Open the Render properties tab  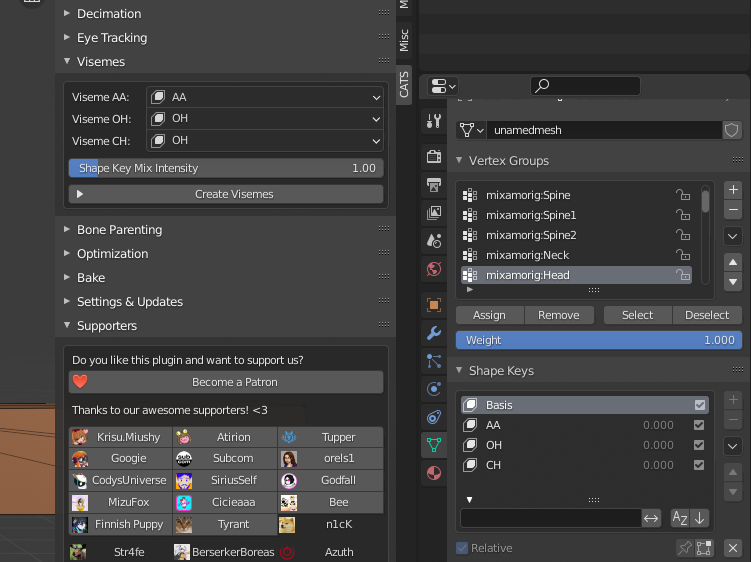pos(434,156)
